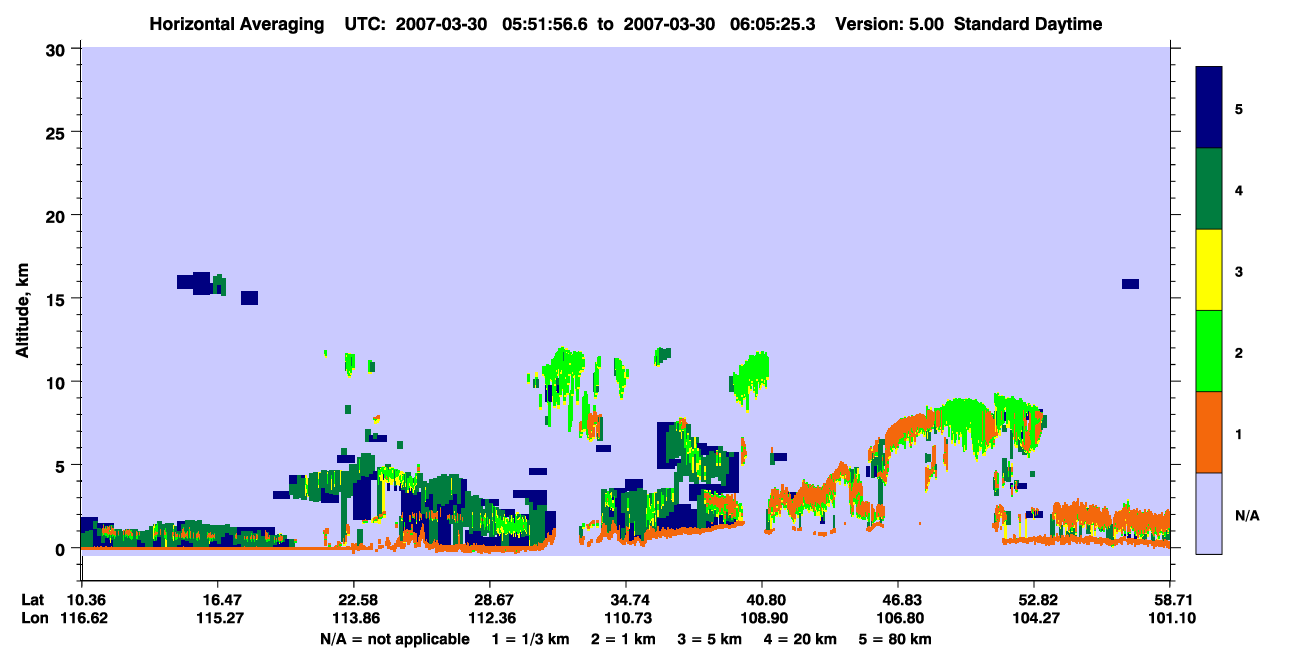Click the latitude value 28.67

pos(490,600)
